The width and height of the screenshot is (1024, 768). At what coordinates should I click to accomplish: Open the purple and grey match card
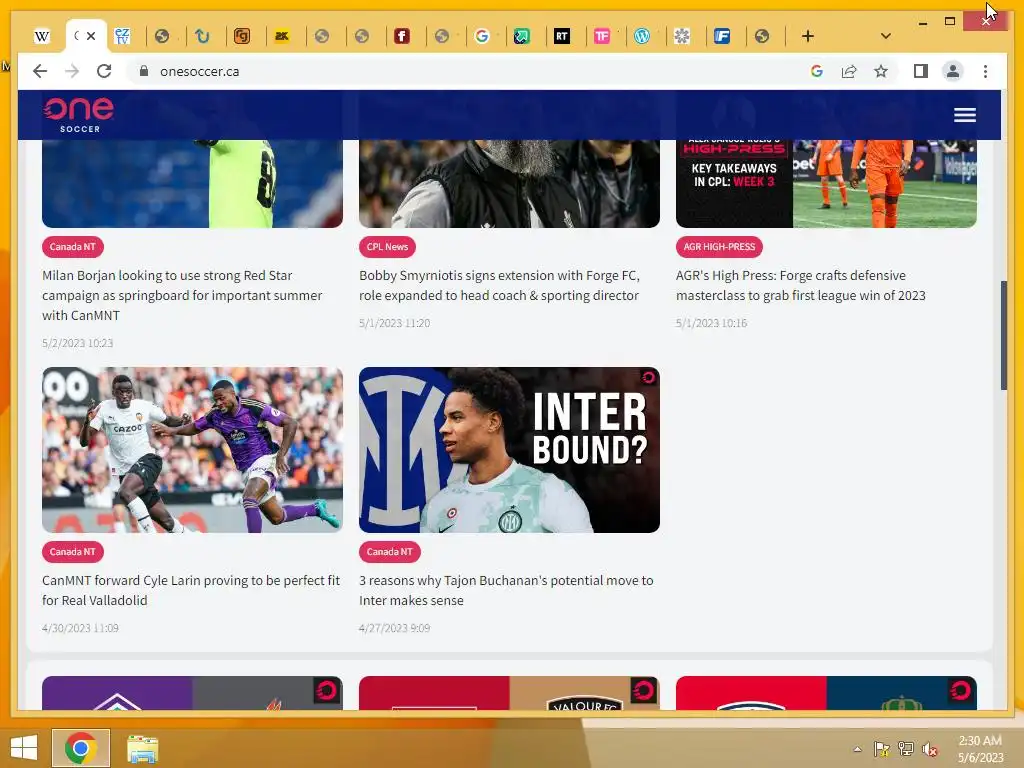[192, 693]
